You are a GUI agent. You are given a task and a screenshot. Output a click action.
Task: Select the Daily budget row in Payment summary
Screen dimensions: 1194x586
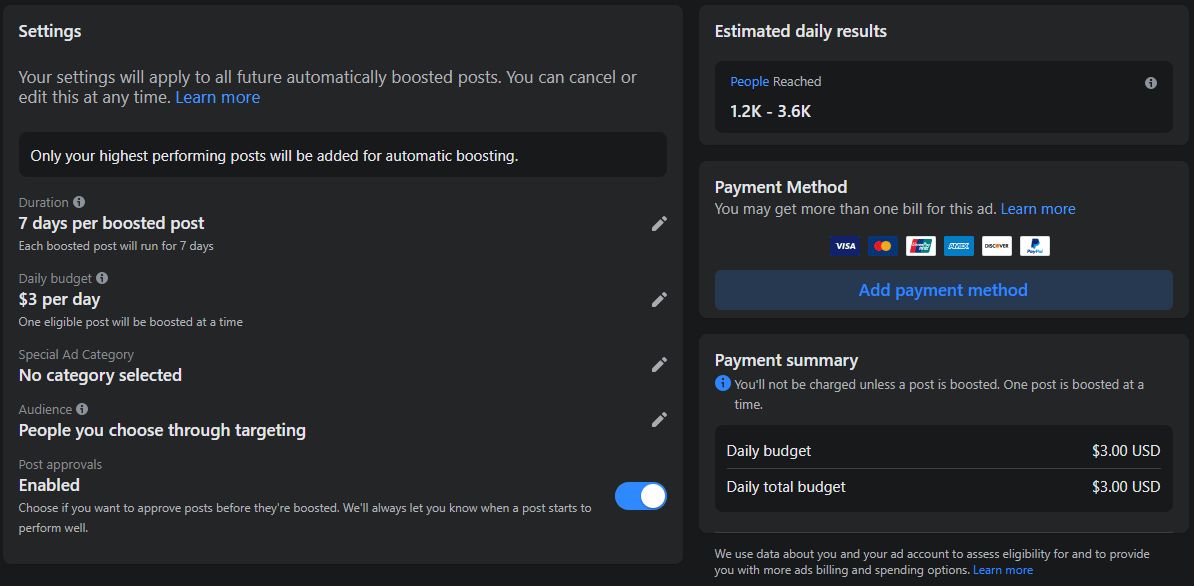[x=942, y=451]
